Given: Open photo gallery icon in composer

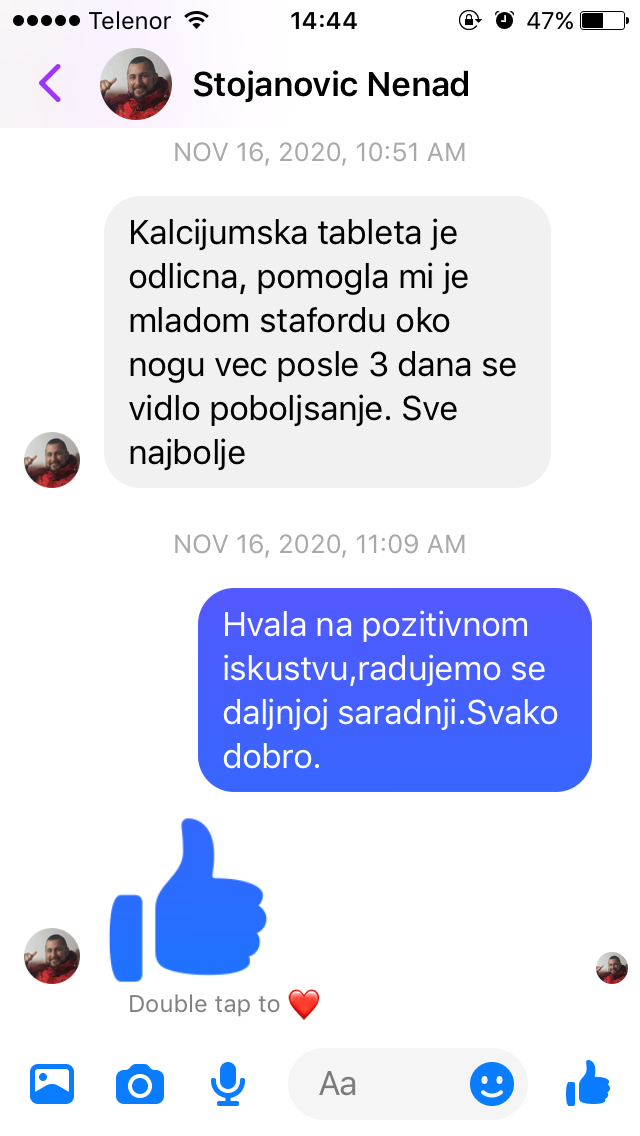Looking at the screenshot, I should click(x=52, y=1084).
